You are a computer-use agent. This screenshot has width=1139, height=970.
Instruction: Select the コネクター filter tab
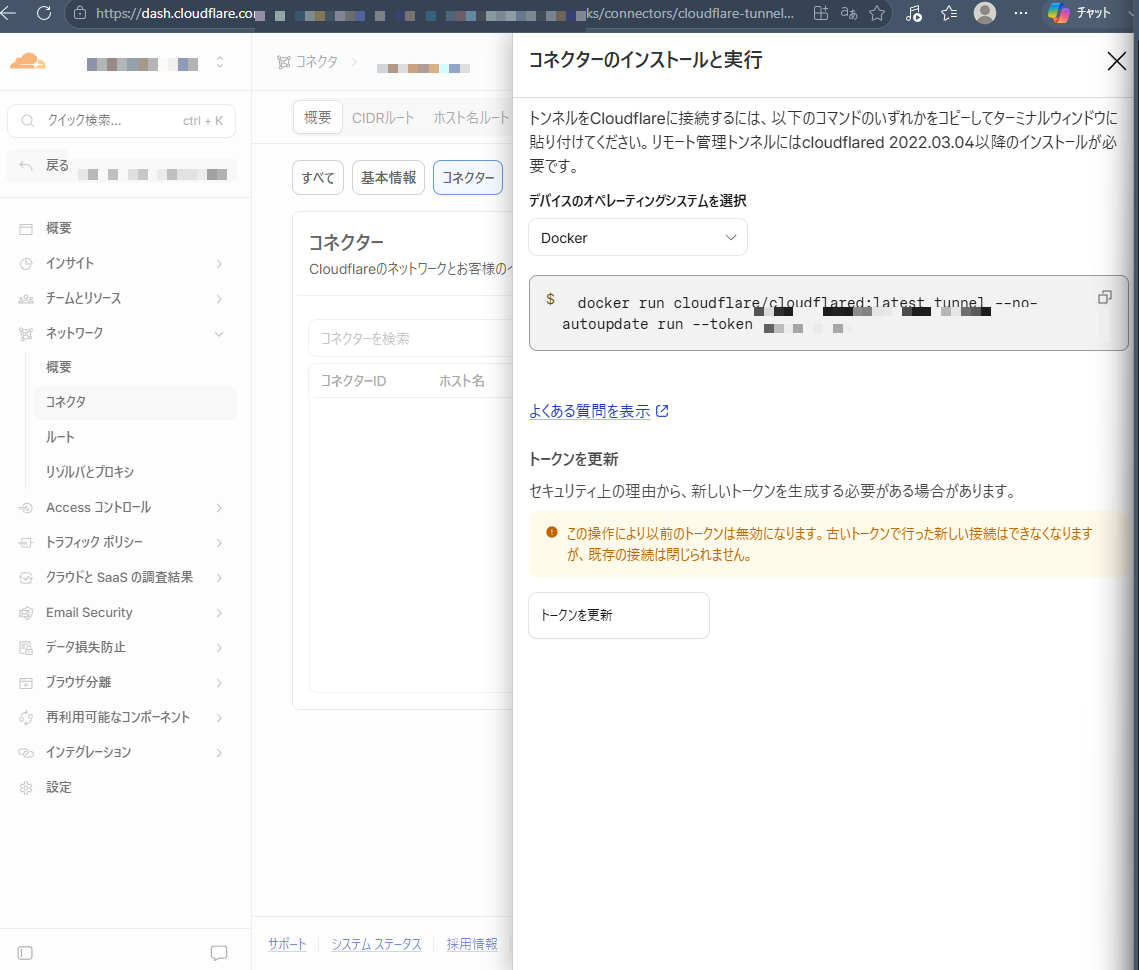point(468,178)
